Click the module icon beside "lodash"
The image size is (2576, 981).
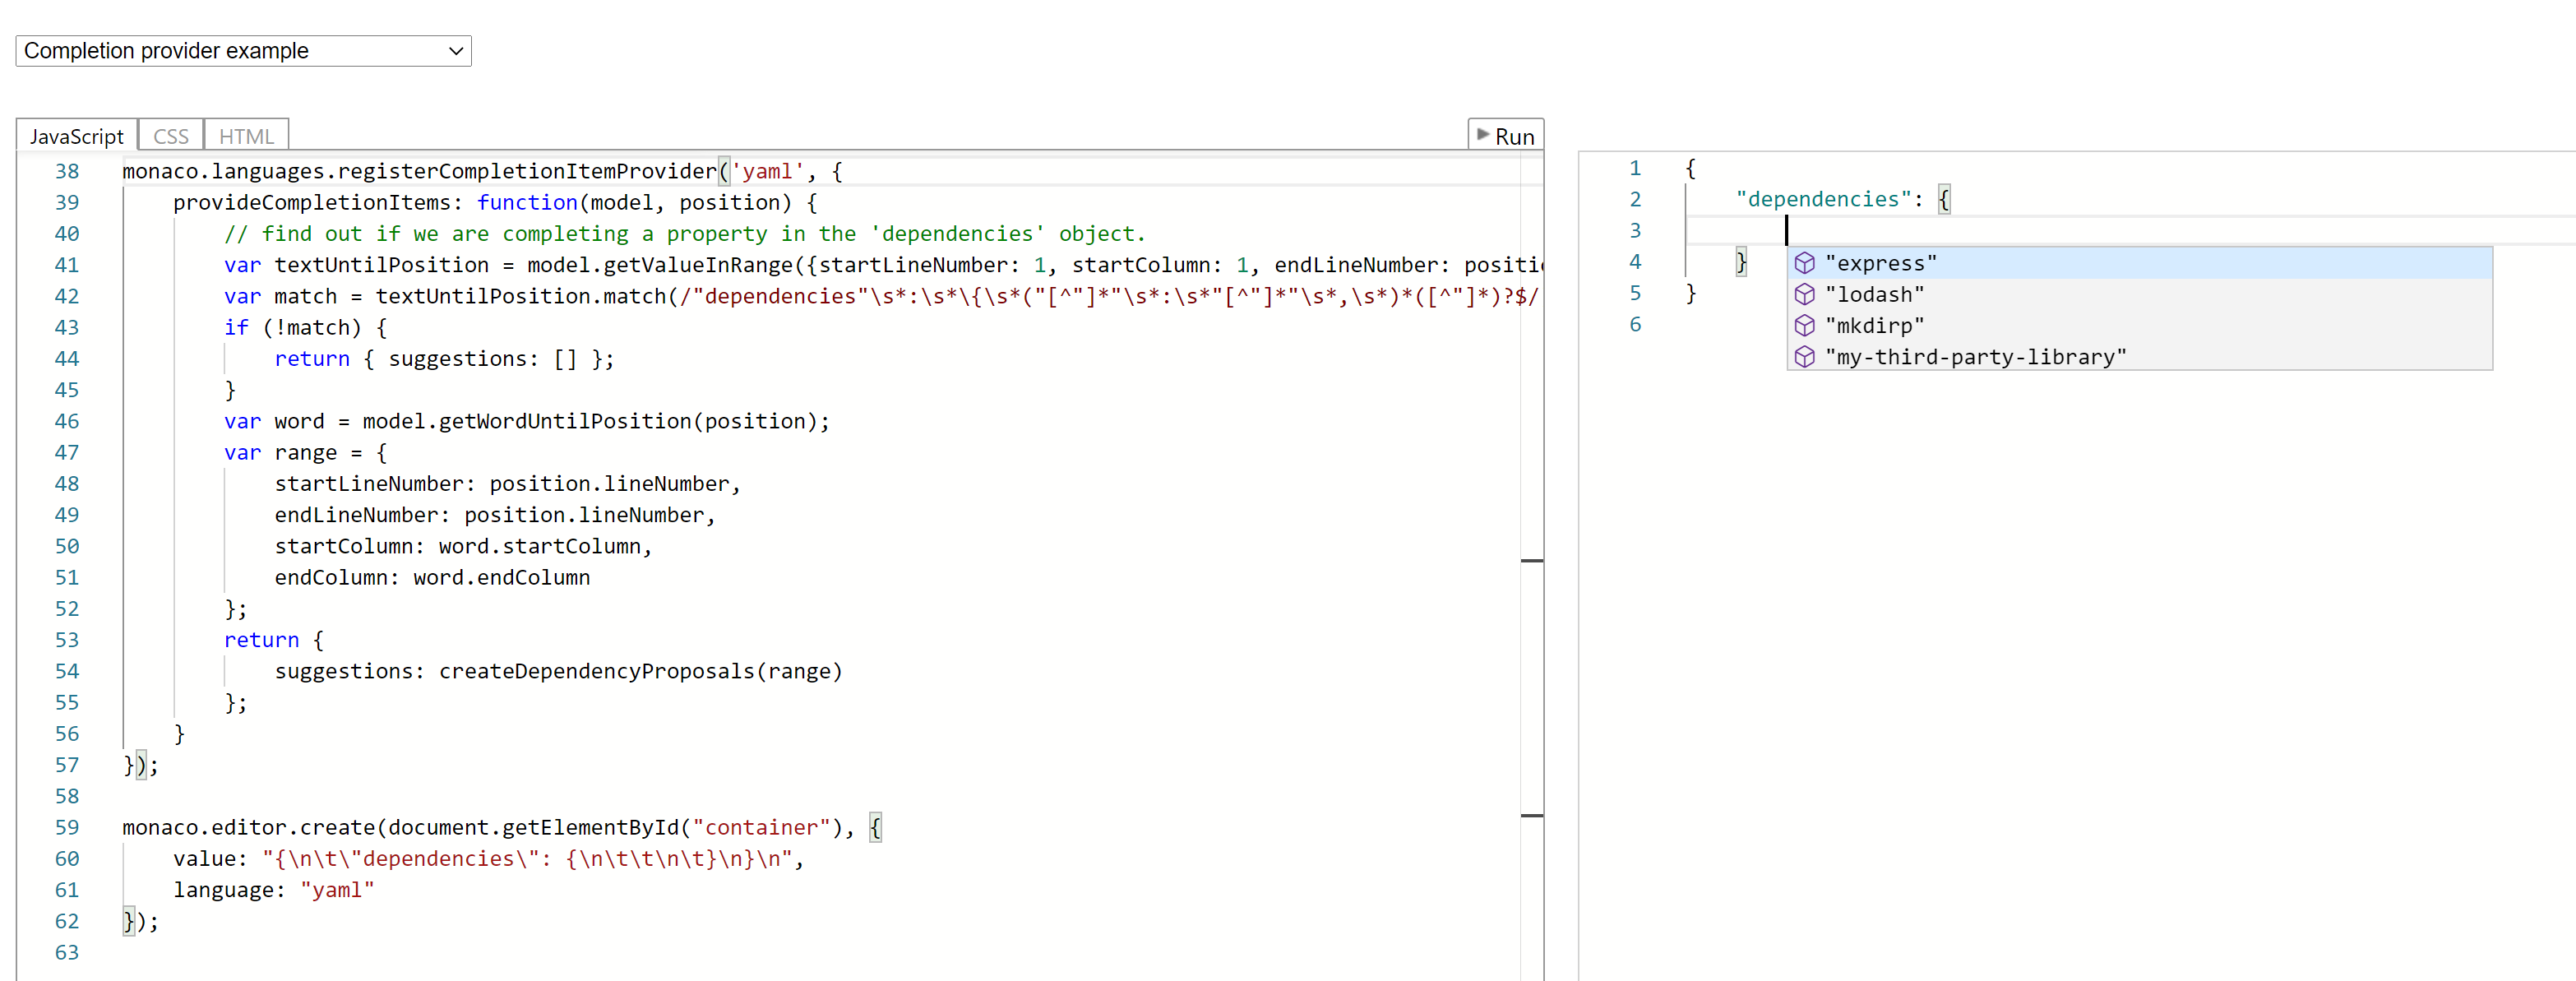1804,294
